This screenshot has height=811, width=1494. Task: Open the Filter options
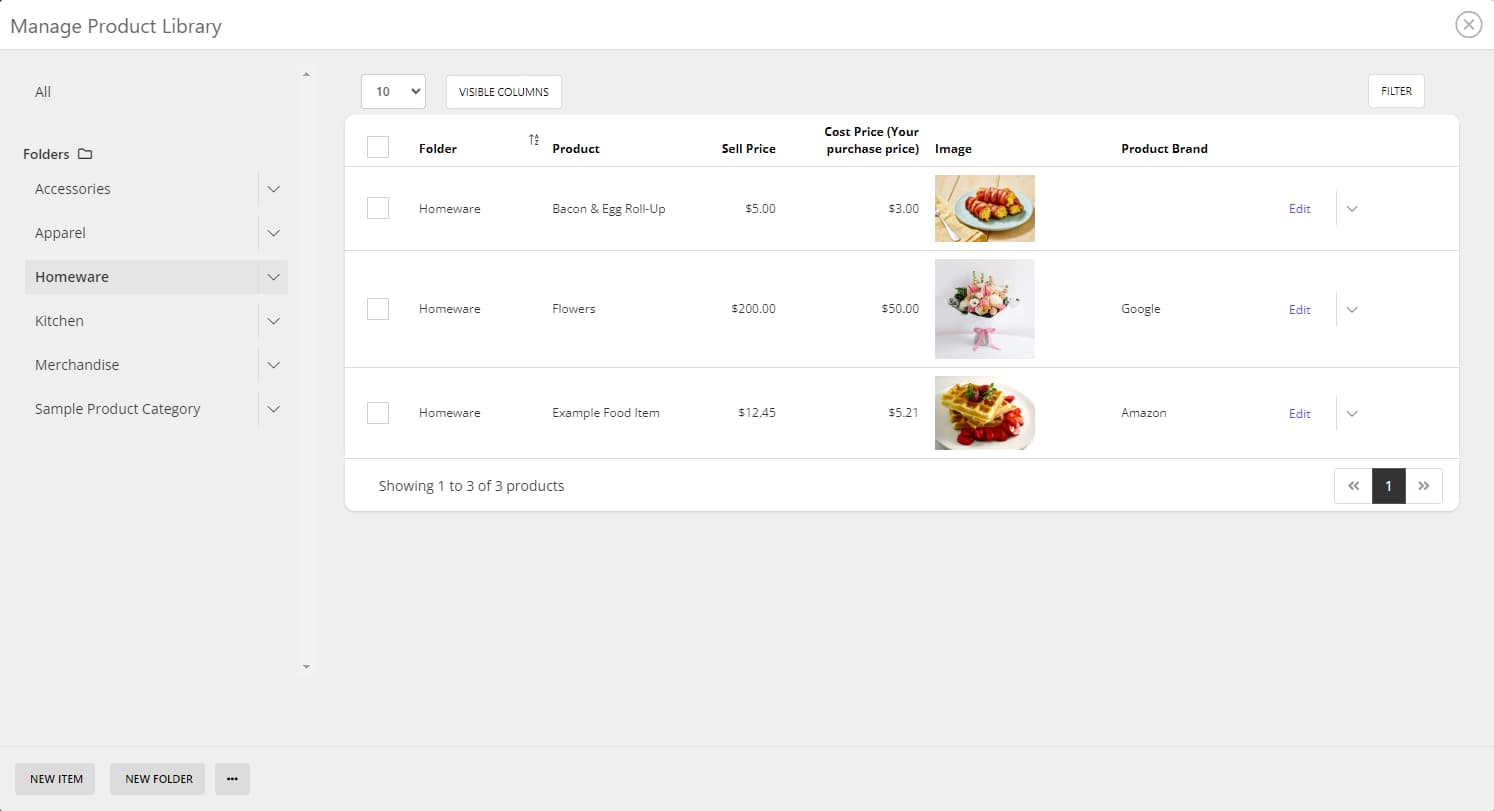[x=1396, y=90]
